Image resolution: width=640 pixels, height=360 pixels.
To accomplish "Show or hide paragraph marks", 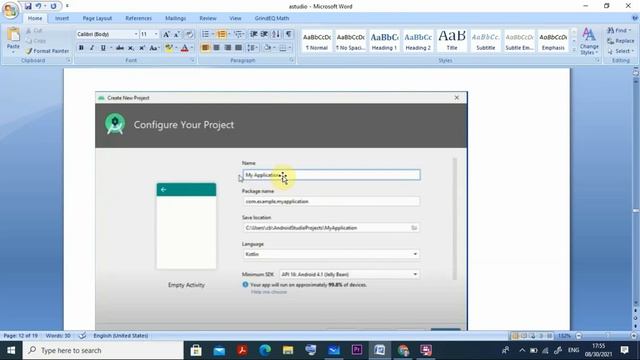I will pyautogui.click(x=289, y=34).
